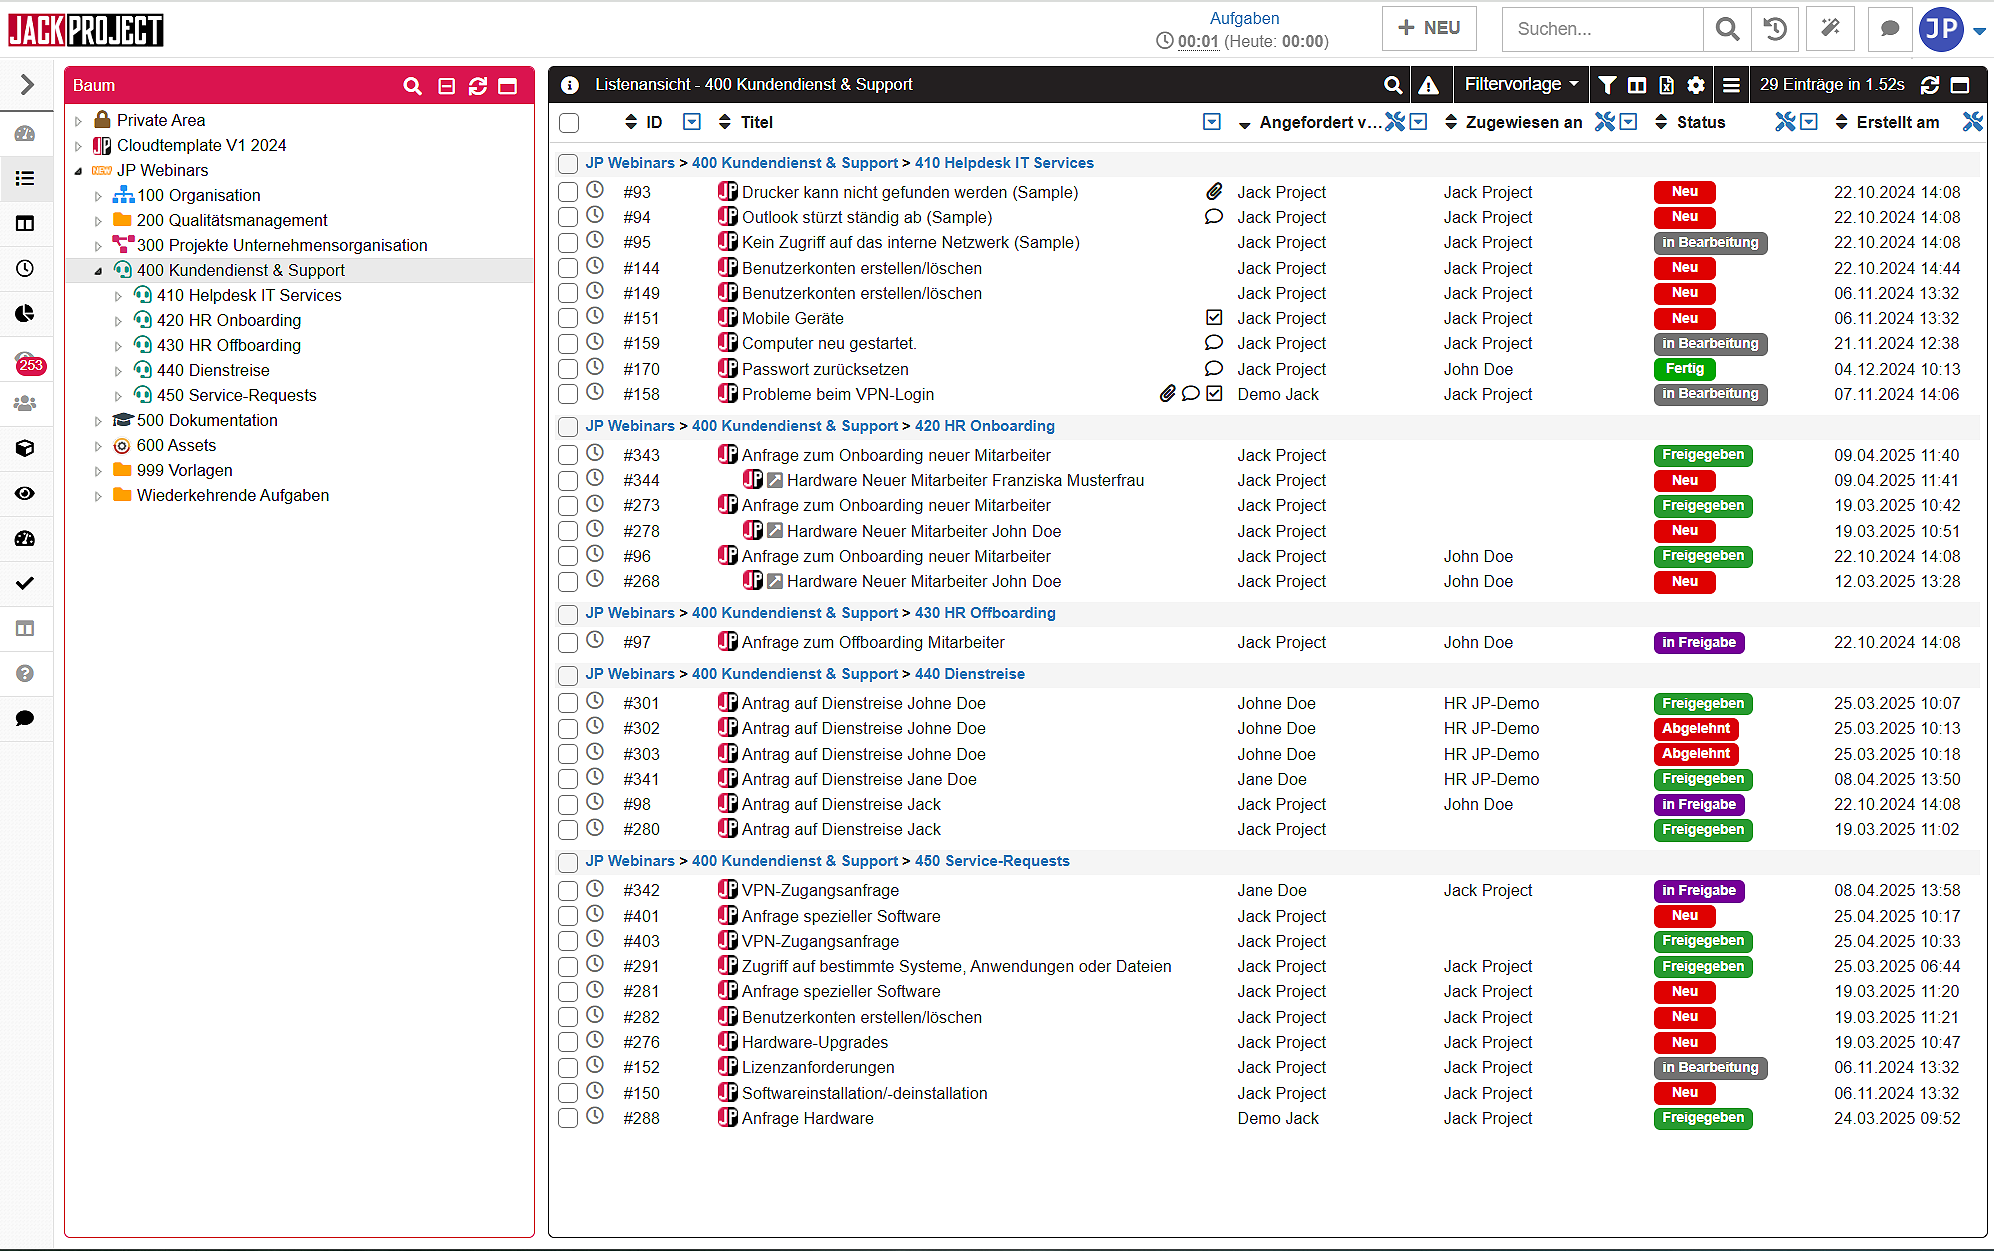Open breadcrumb link 430 HR Offboarding
Screen dimensions: 1994x1251
985,613
